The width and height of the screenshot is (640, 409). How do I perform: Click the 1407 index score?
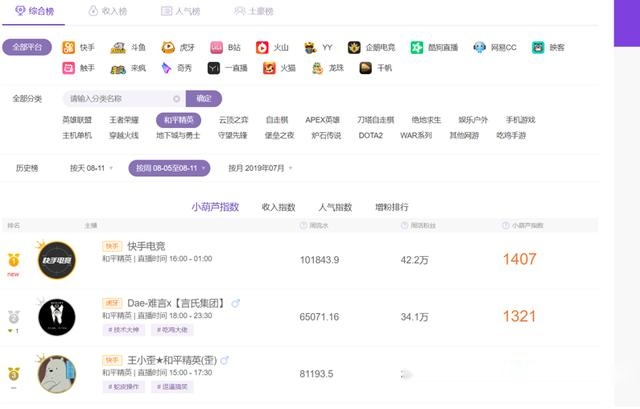(x=519, y=259)
